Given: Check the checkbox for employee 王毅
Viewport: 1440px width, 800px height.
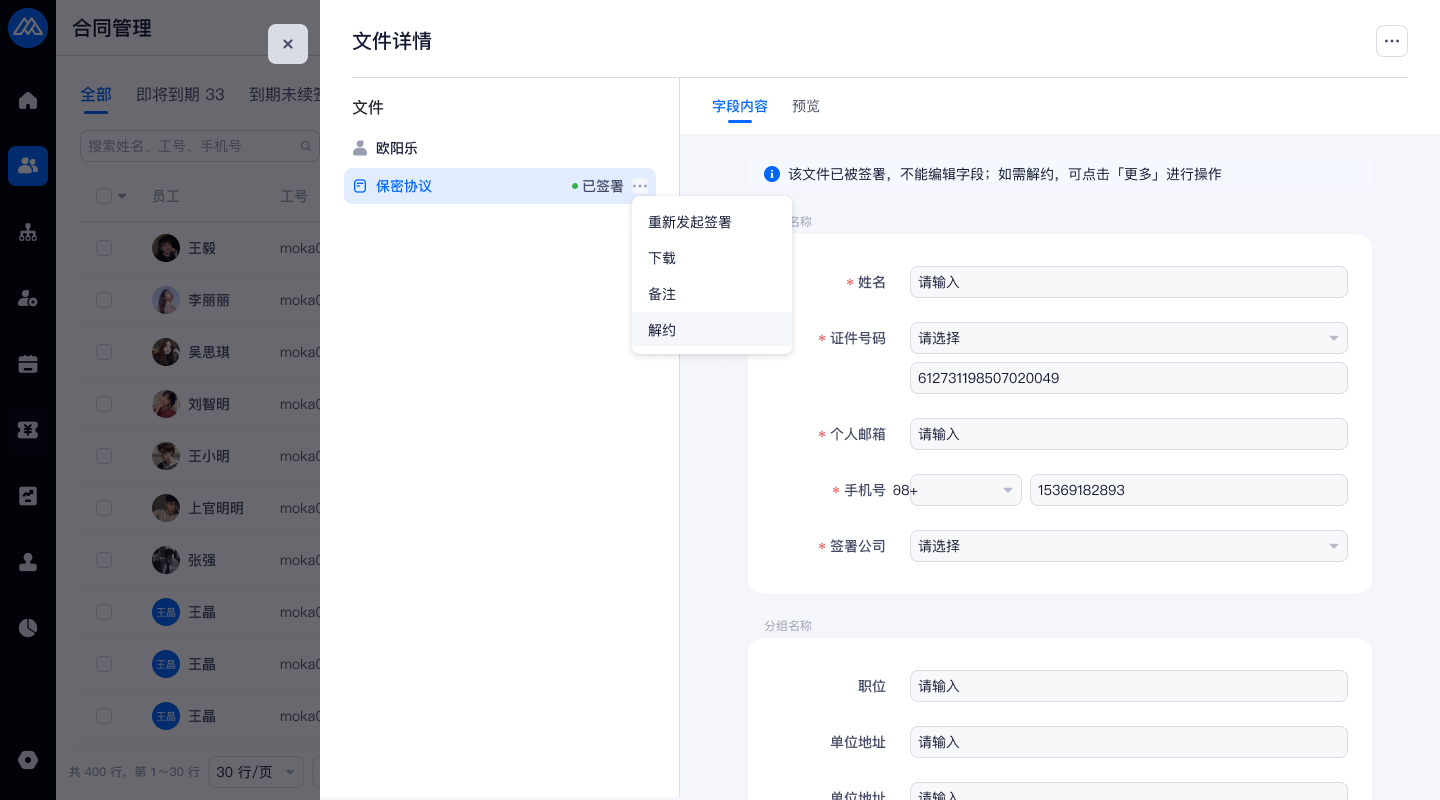Looking at the screenshot, I should click(104, 248).
